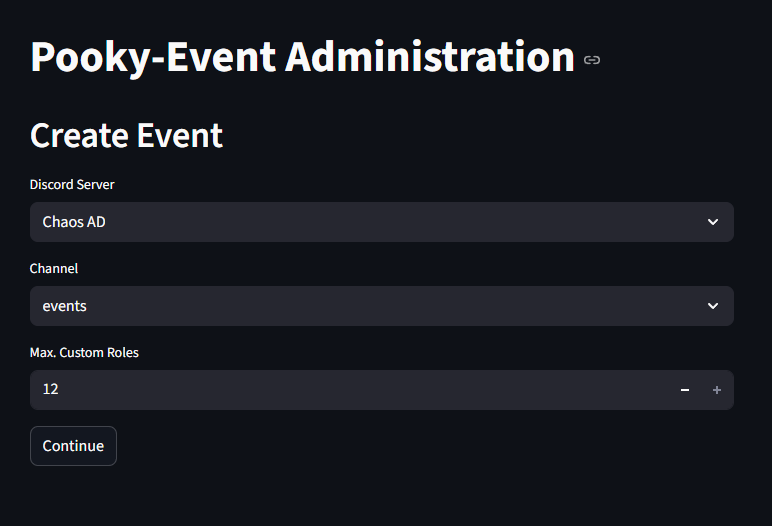This screenshot has width=772, height=526.
Task: Click empty middle of Channel select box
Action: pos(380,306)
